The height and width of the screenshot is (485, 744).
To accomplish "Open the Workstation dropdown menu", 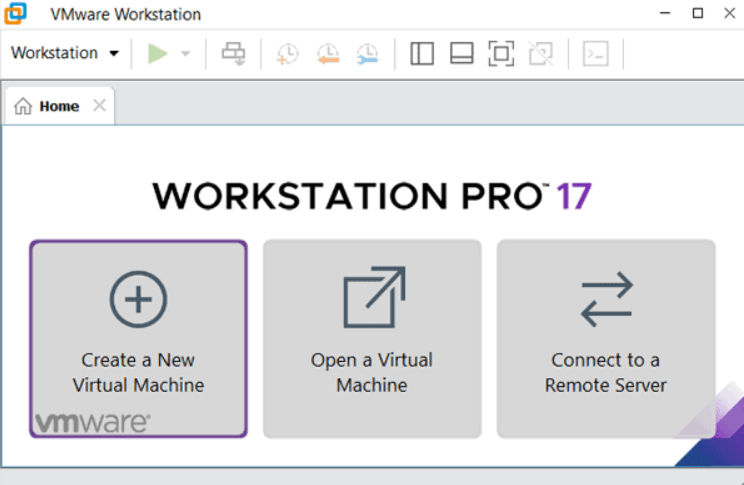I will tap(65, 53).
